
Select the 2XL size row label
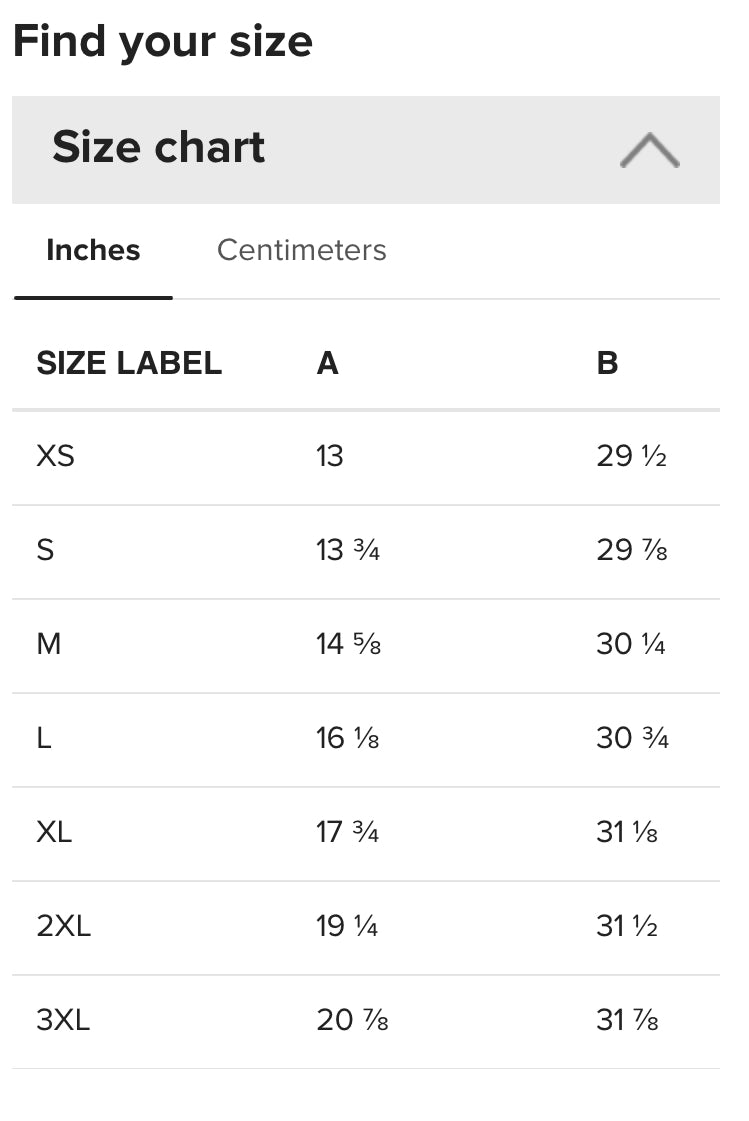coord(63,926)
